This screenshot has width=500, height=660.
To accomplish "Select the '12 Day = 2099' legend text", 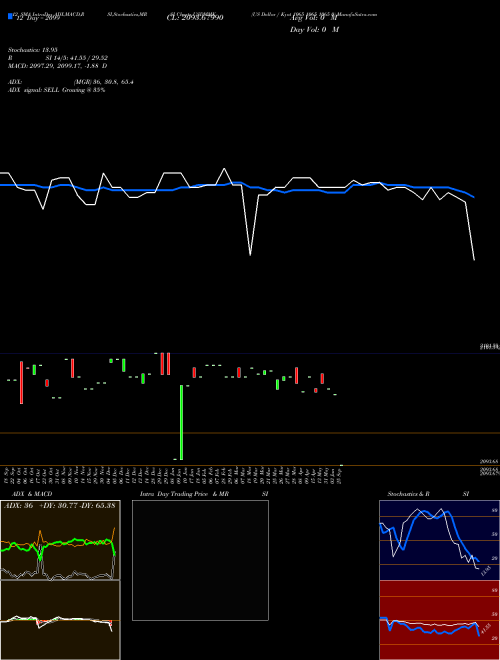I will [x=38, y=18].
